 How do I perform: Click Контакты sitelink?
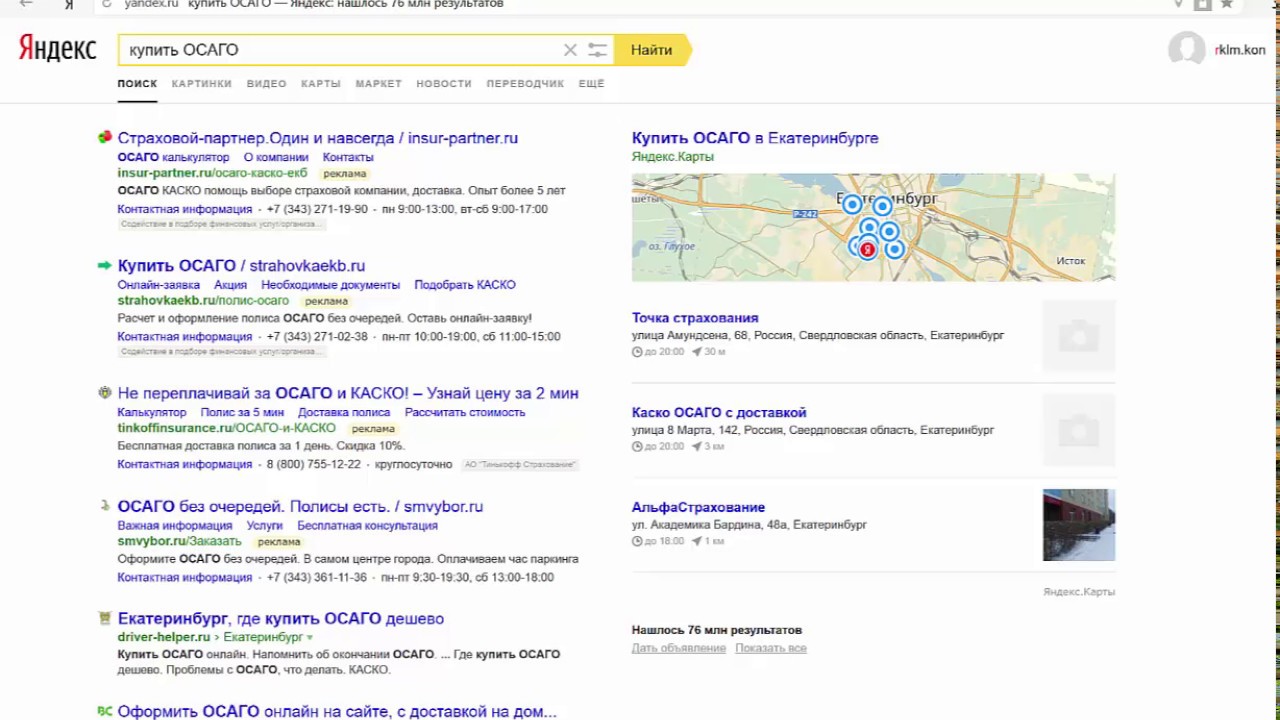348,157
